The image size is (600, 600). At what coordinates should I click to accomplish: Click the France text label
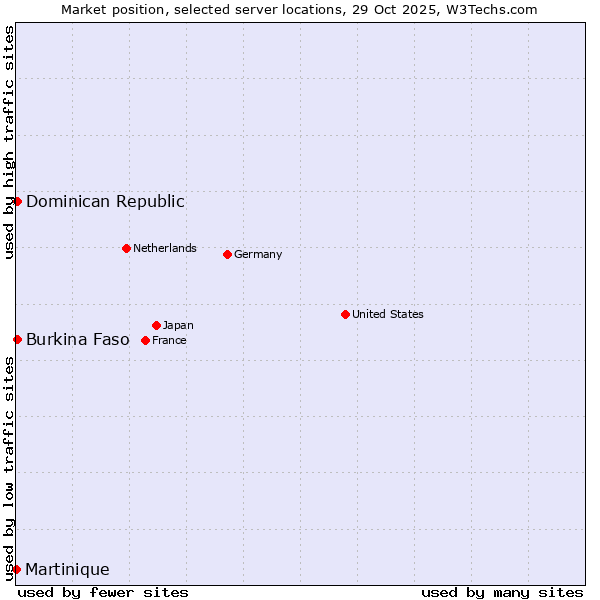click(169, 340)
